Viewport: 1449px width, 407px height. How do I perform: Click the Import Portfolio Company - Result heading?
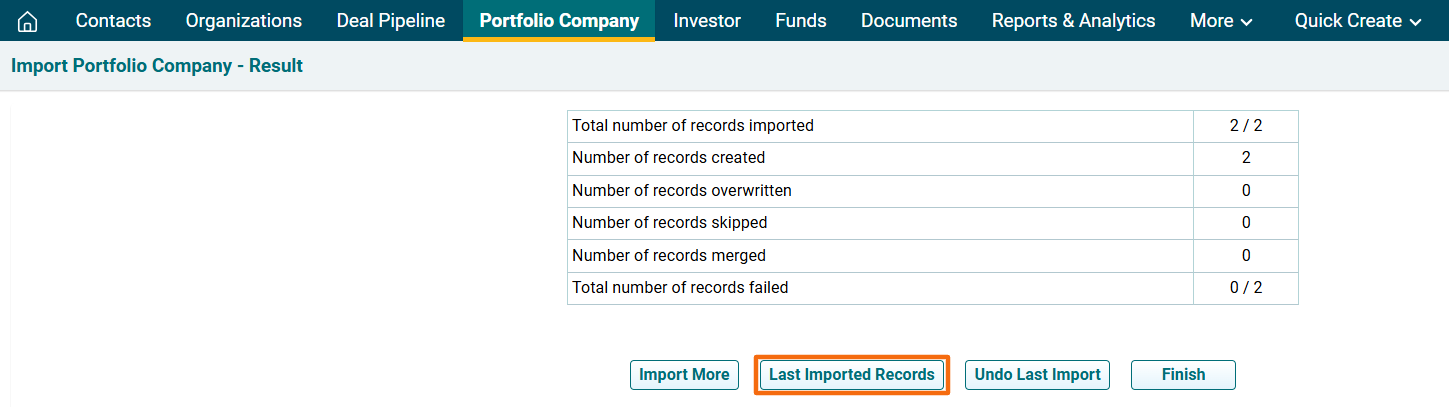(x=157, y=66)
